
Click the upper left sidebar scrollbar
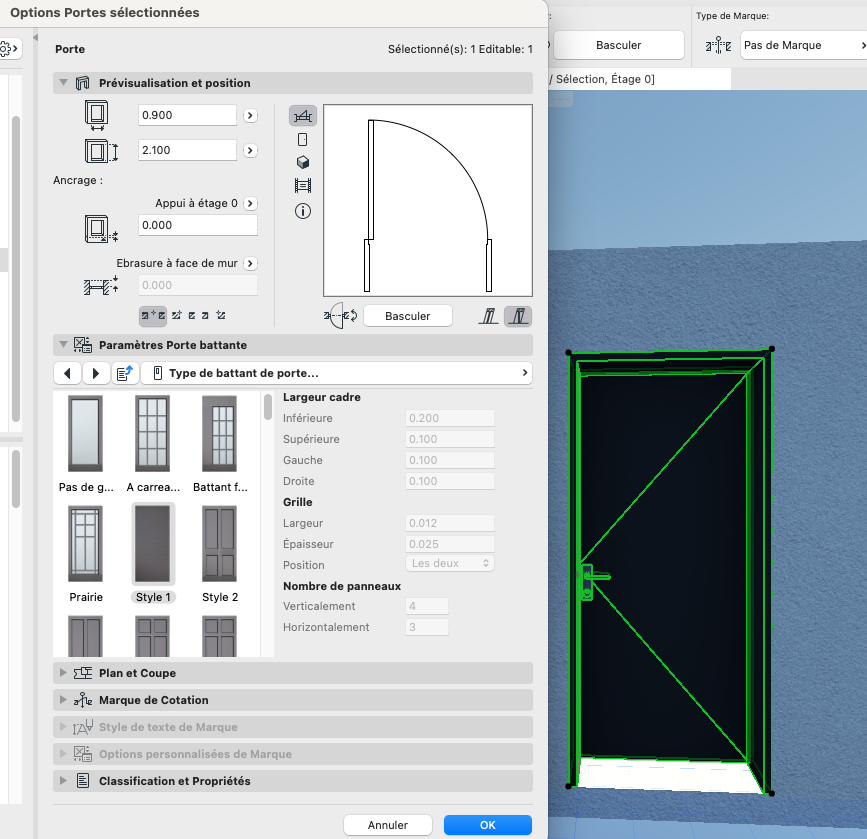[16, 268]
